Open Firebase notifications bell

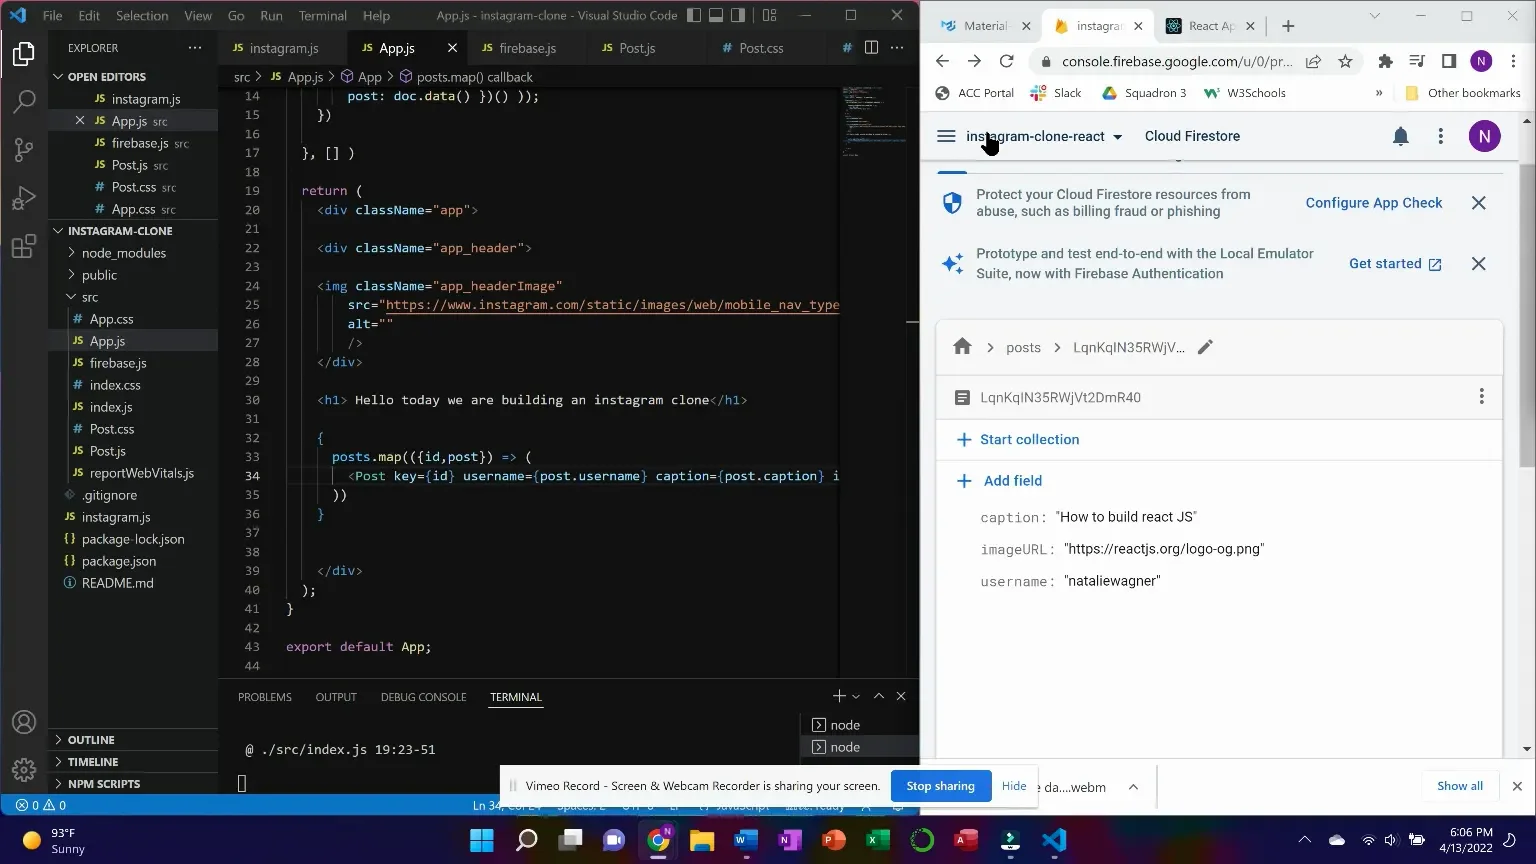point(1401,136)
